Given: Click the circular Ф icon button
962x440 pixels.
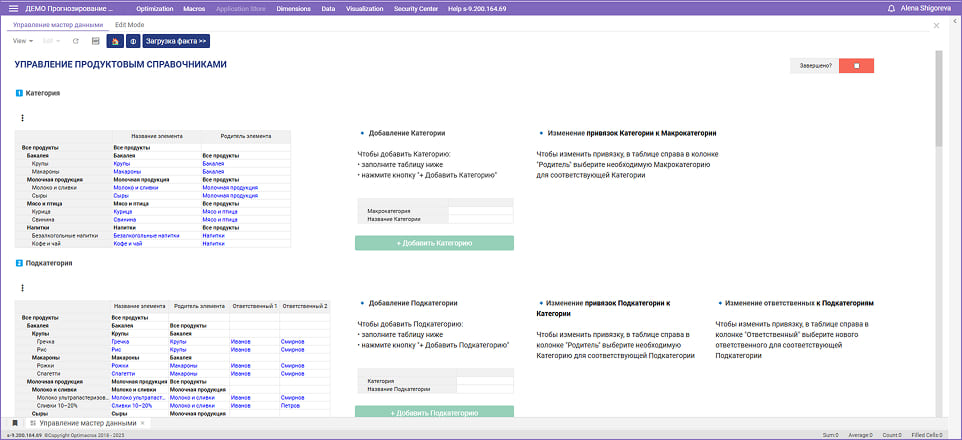Looking at the screenshot, I should tap(132, 41).
